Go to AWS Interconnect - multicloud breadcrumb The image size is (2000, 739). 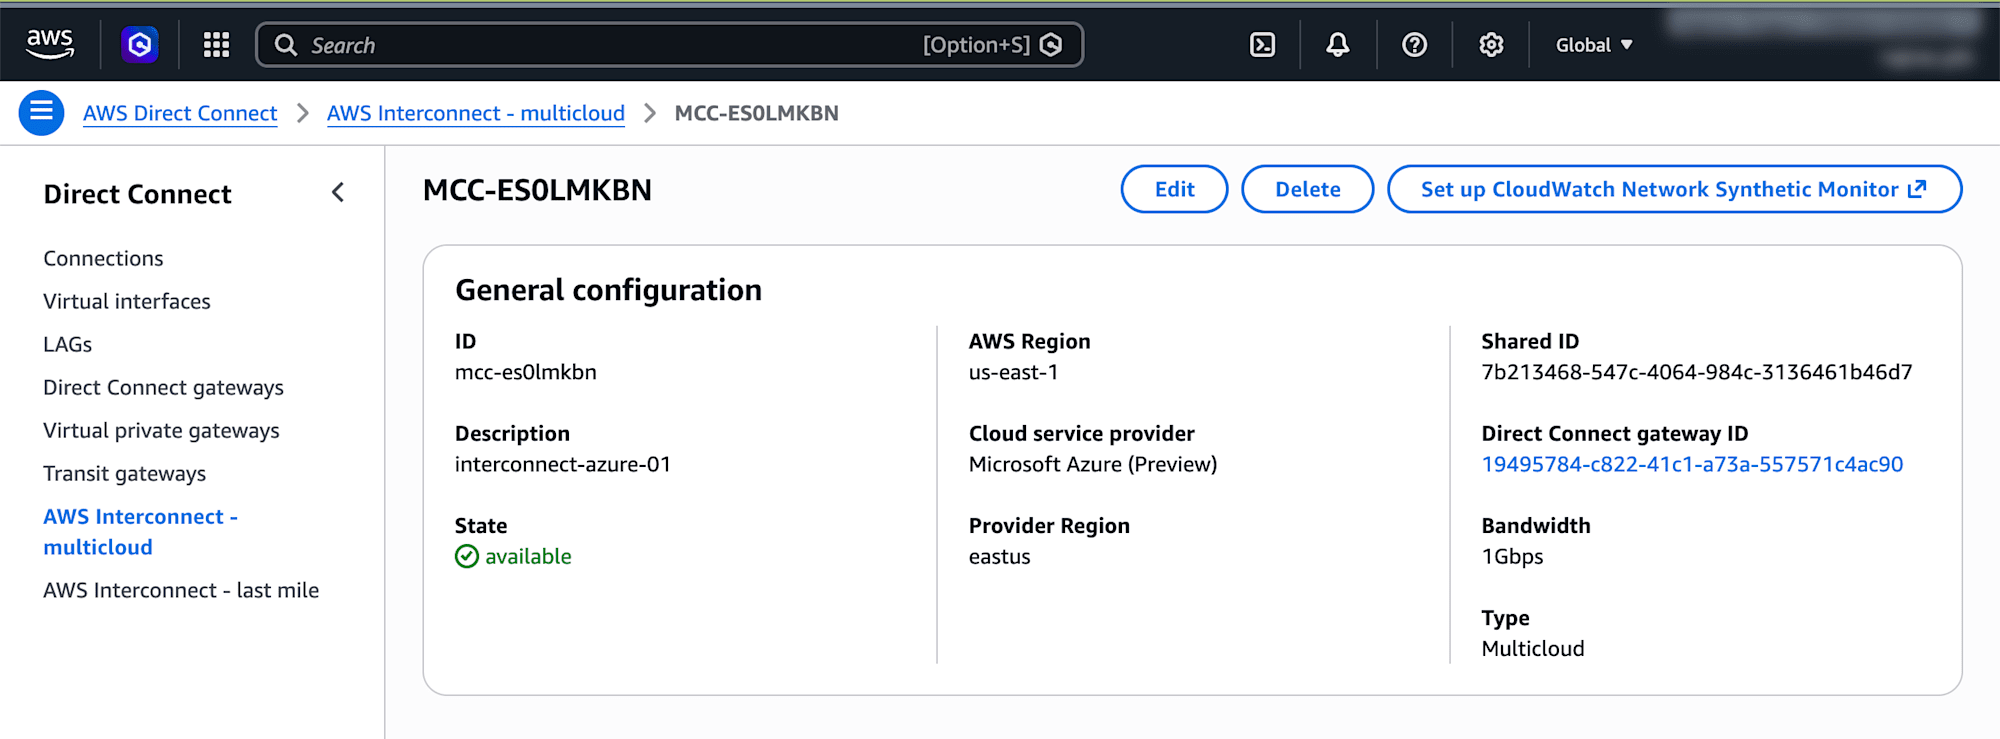pyautogui.click(x=476, y=113)
